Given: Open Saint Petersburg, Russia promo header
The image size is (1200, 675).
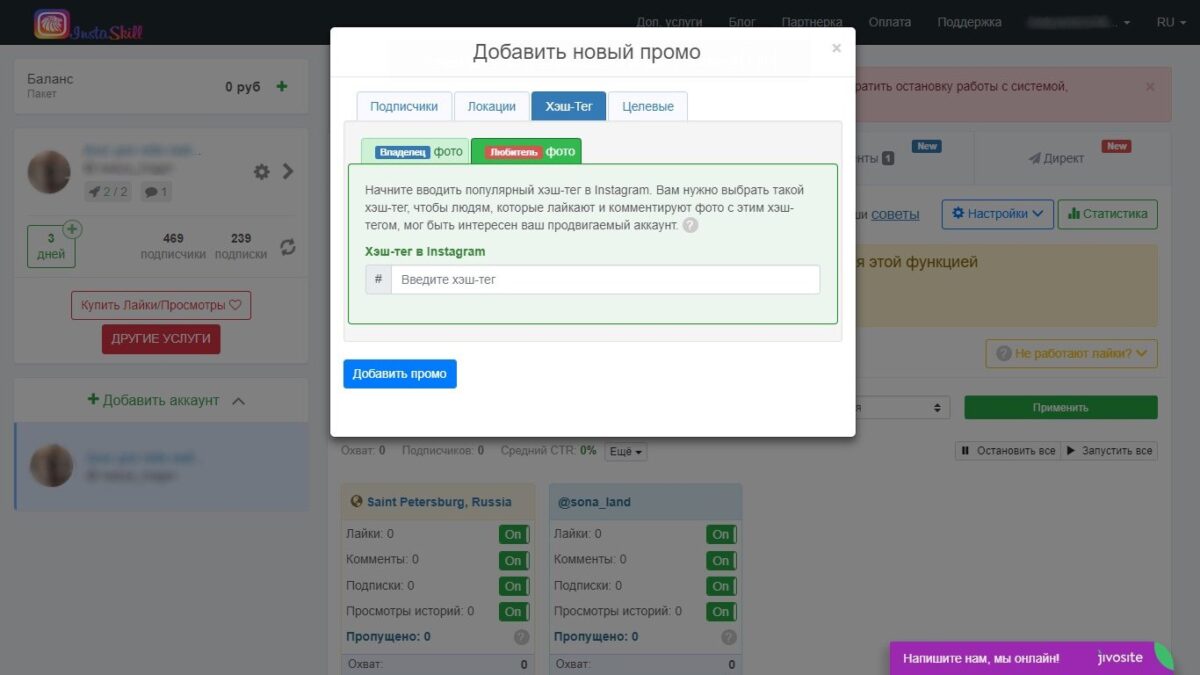Looking at the screenshot, I should [x=438, y=502].
